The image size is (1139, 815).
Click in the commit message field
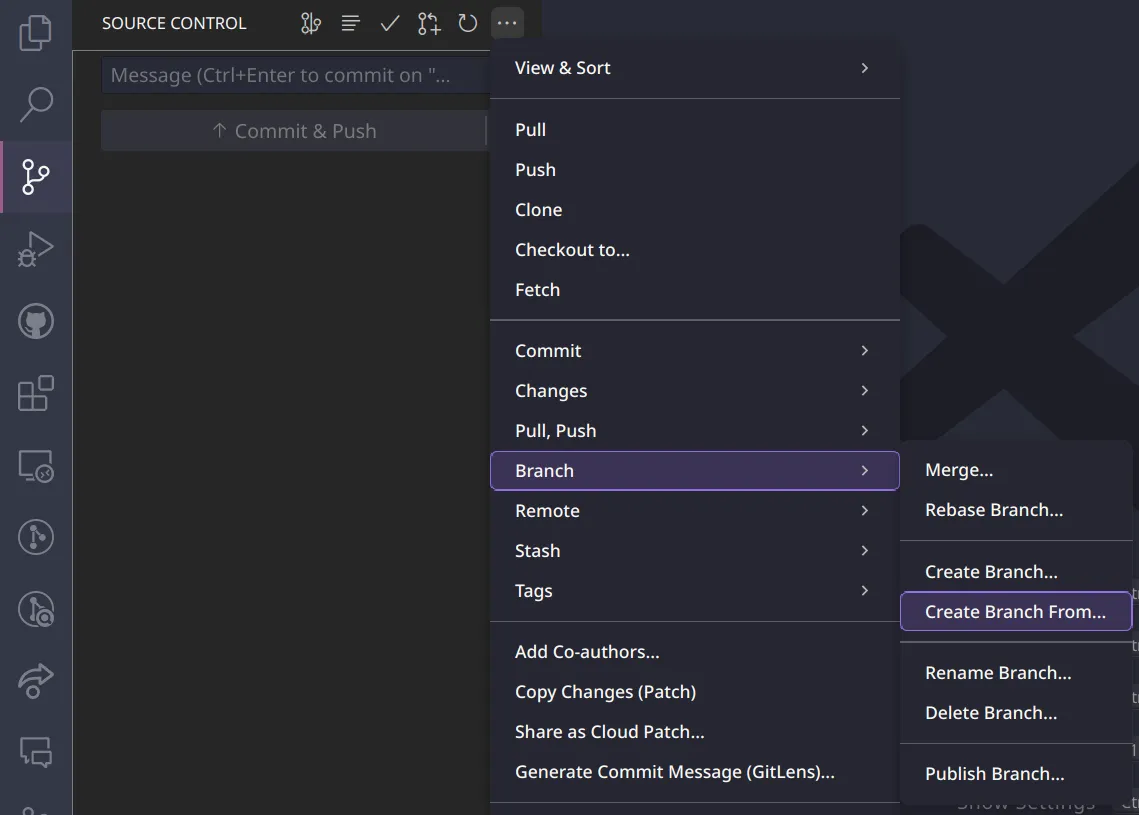tap(295, 75)
